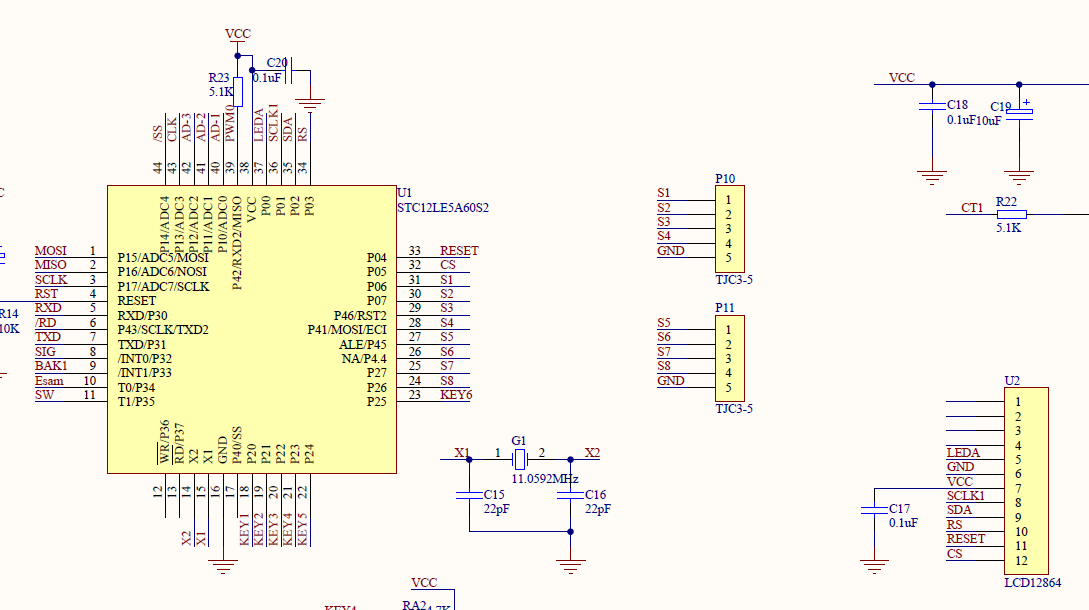Select the /INT0/P32 pin name
The image size is (1089, 610).
pos(144,359)
